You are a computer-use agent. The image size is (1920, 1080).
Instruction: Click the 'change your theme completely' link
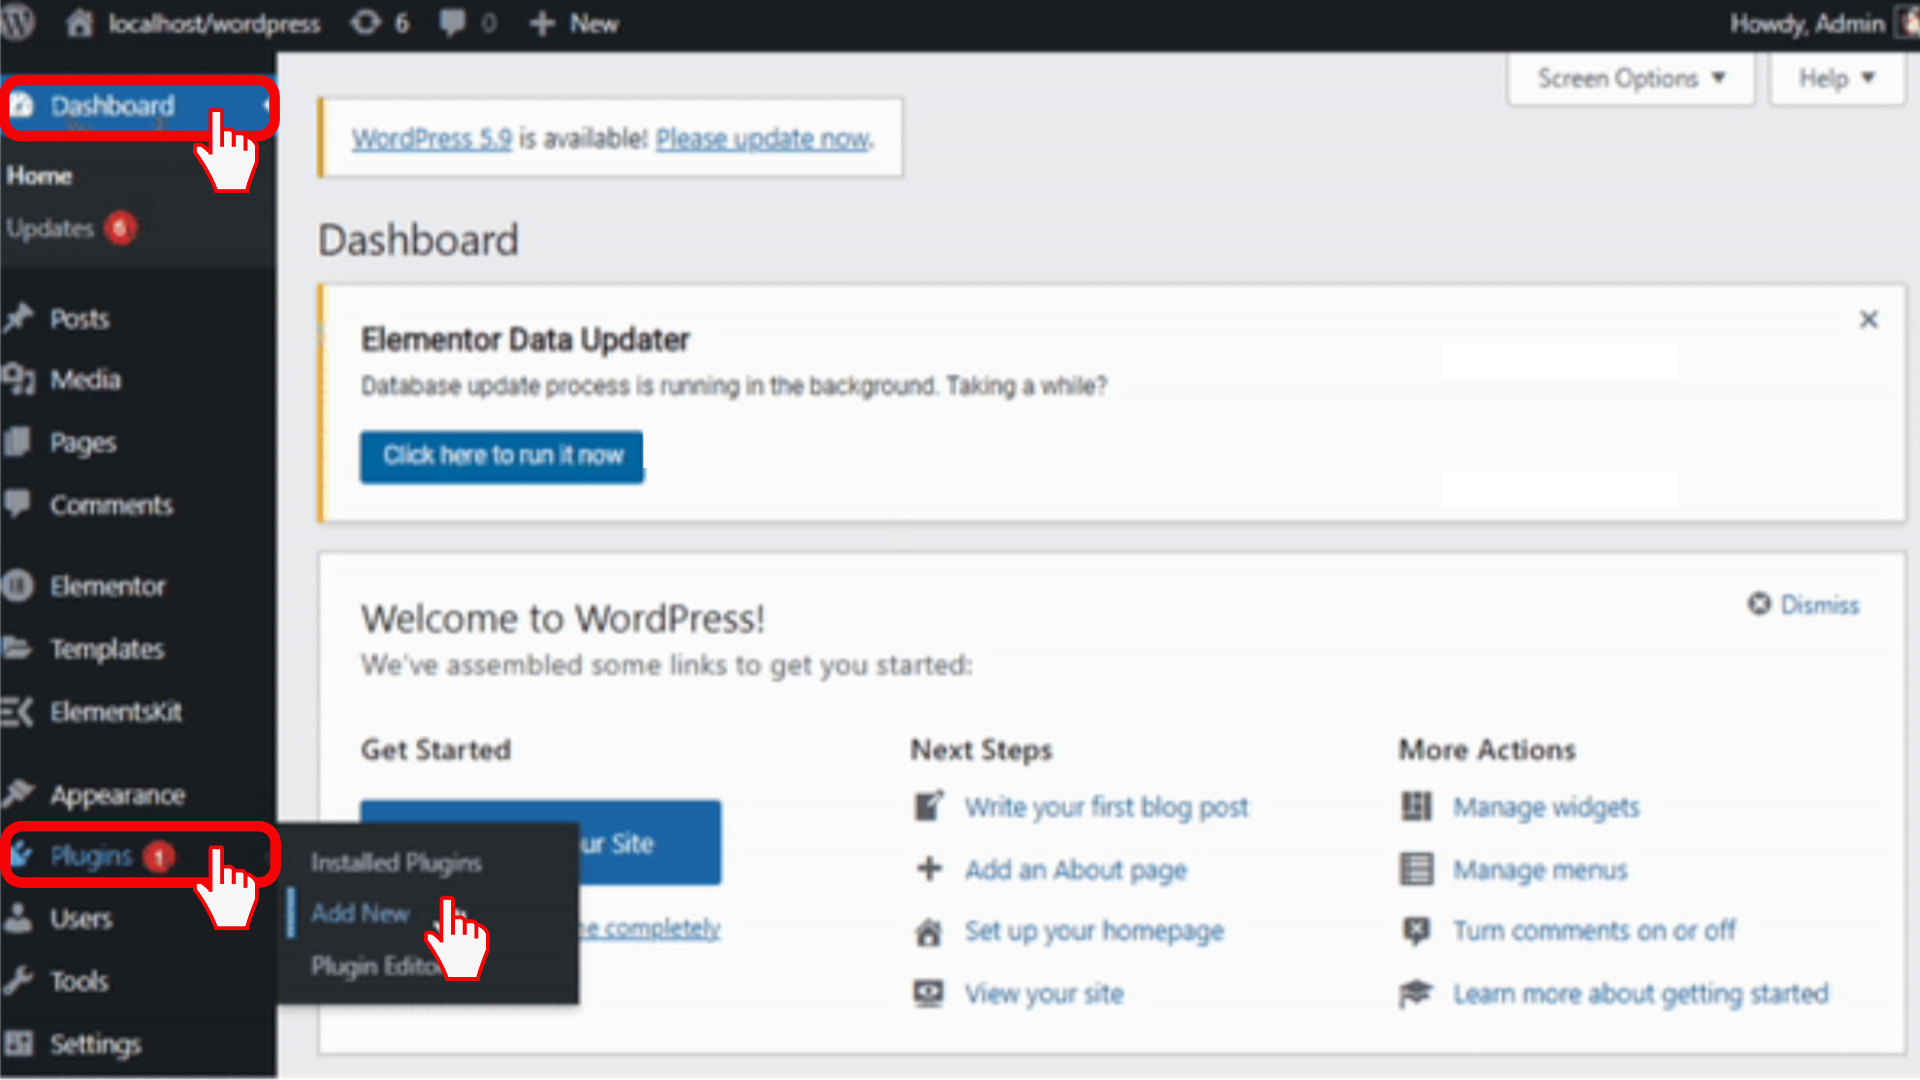click(x=650, y=928)
